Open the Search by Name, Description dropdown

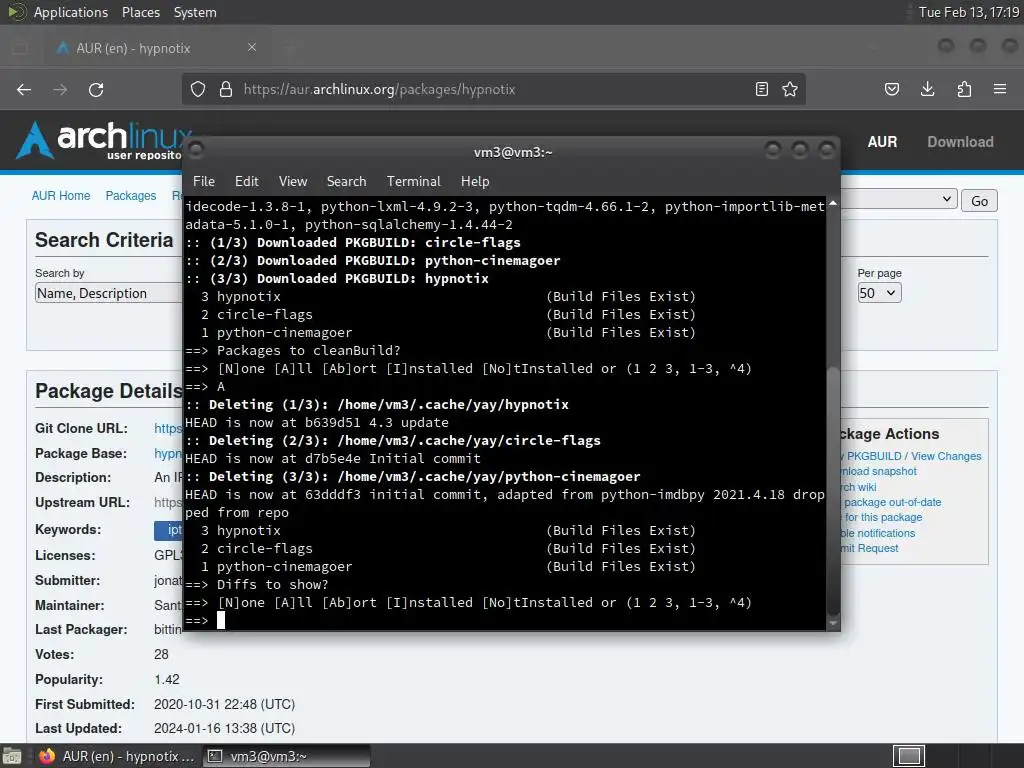(x=108, y=293)
